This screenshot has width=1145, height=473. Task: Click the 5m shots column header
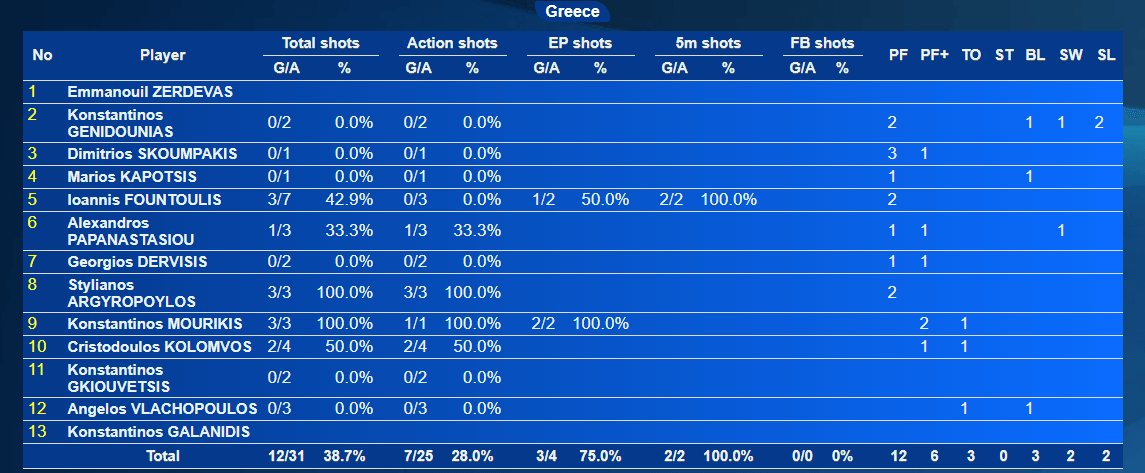707,43
